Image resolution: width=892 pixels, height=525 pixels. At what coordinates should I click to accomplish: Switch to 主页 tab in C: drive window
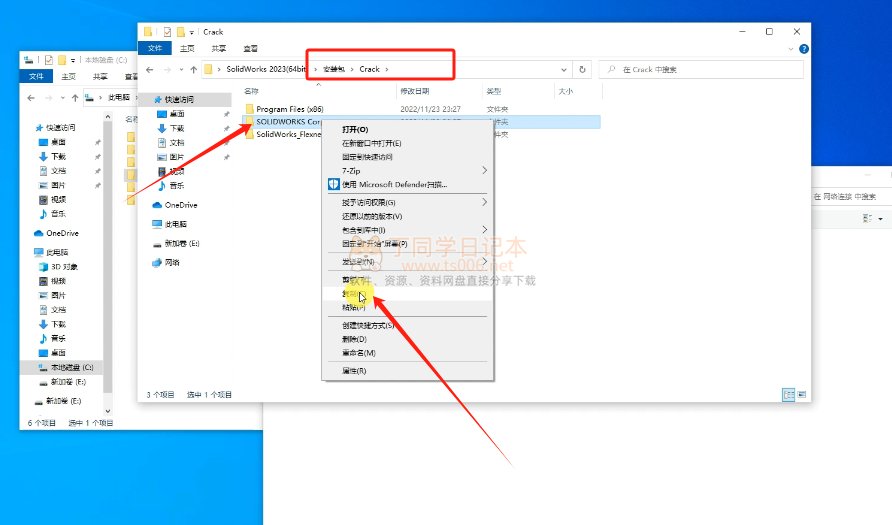pyautogui.click(x=68, y=76)
